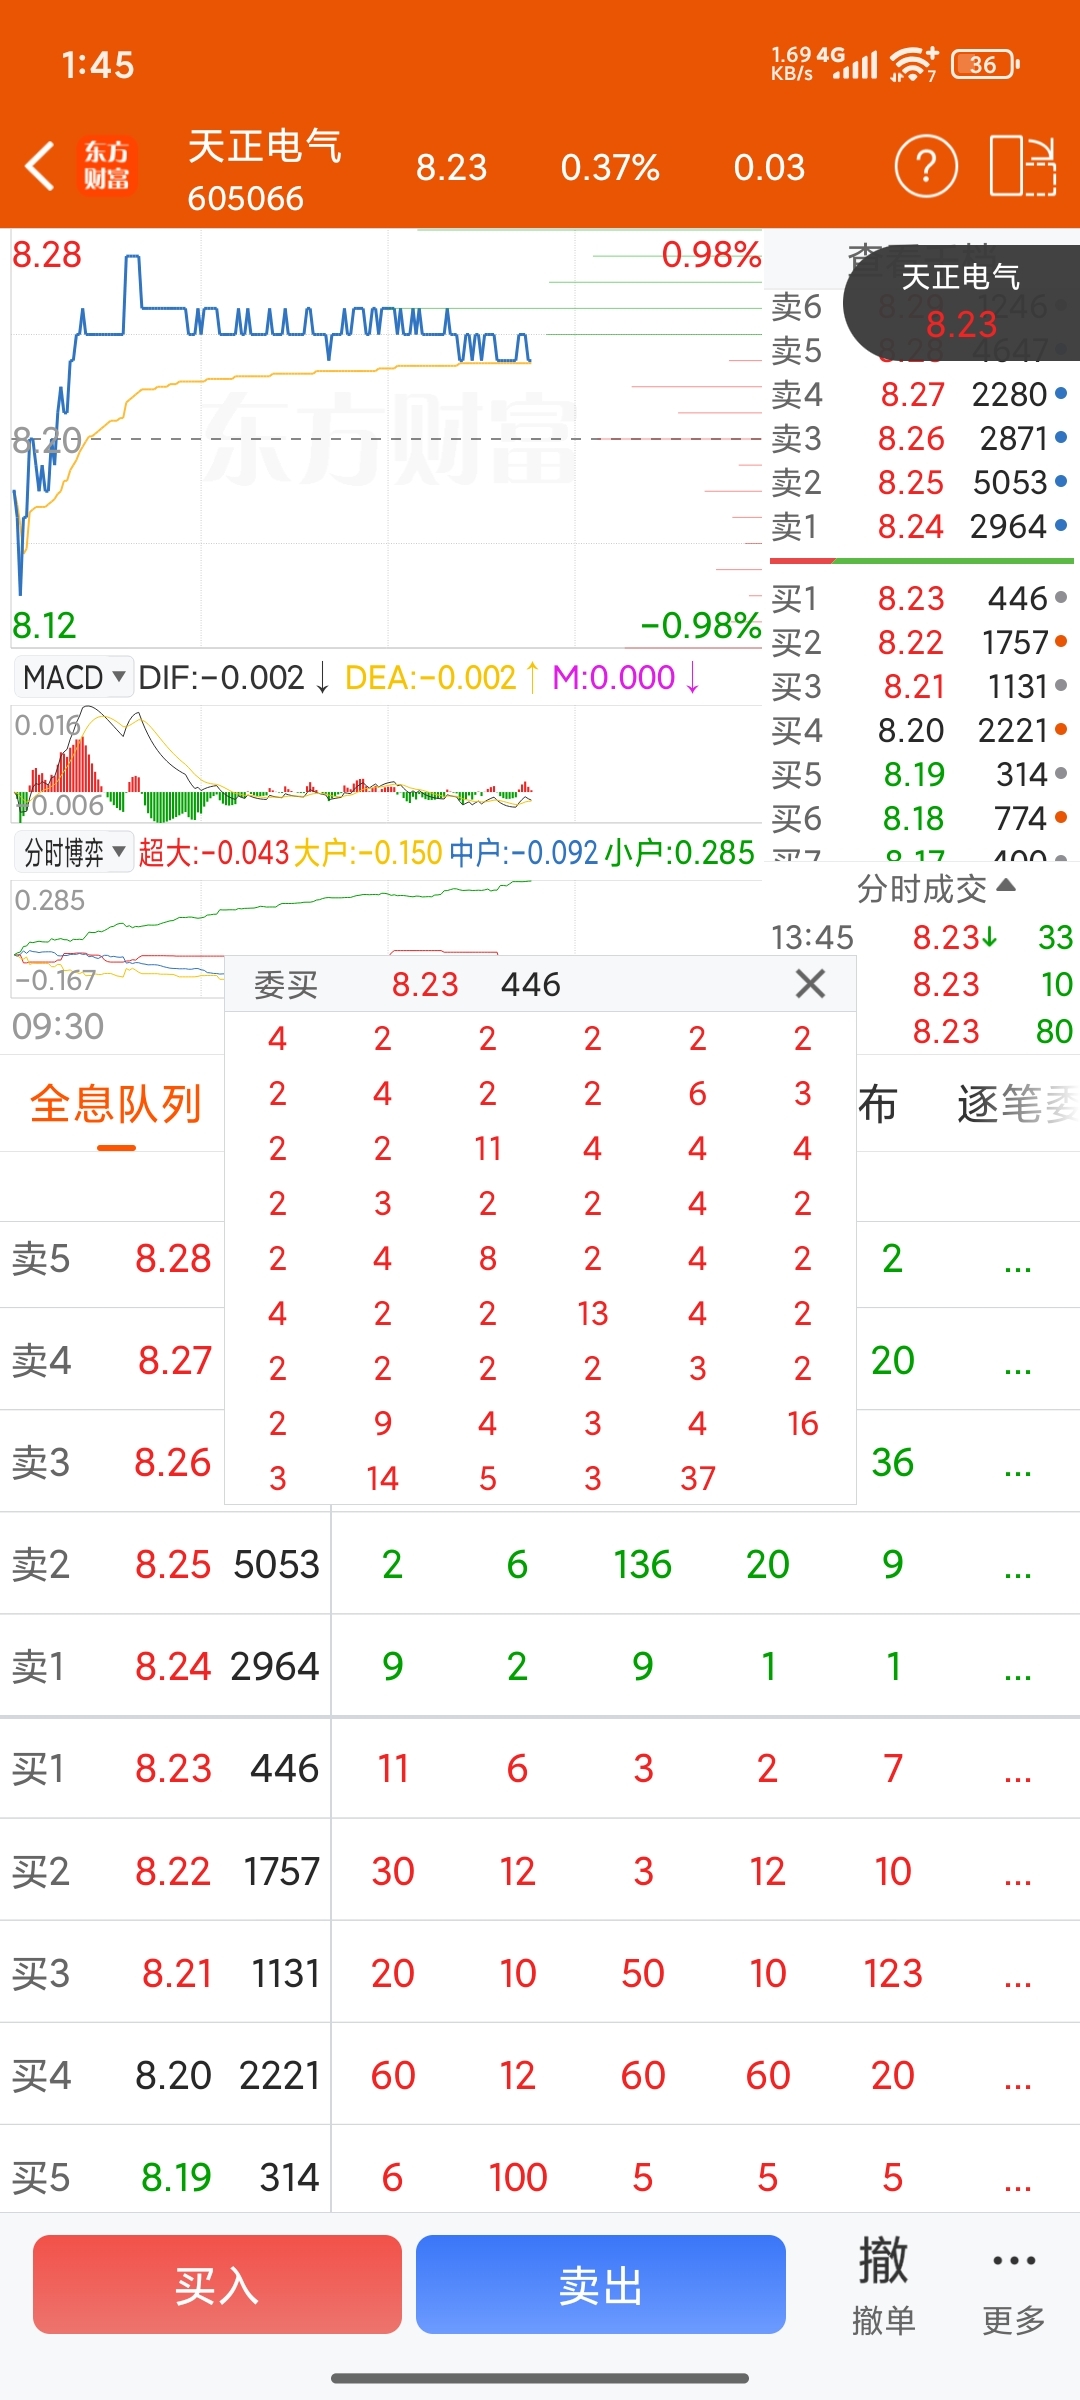Select the 买2 8.22 1757 queue row
This screenshot has height=2400, width=1080.
[540, 1871]
